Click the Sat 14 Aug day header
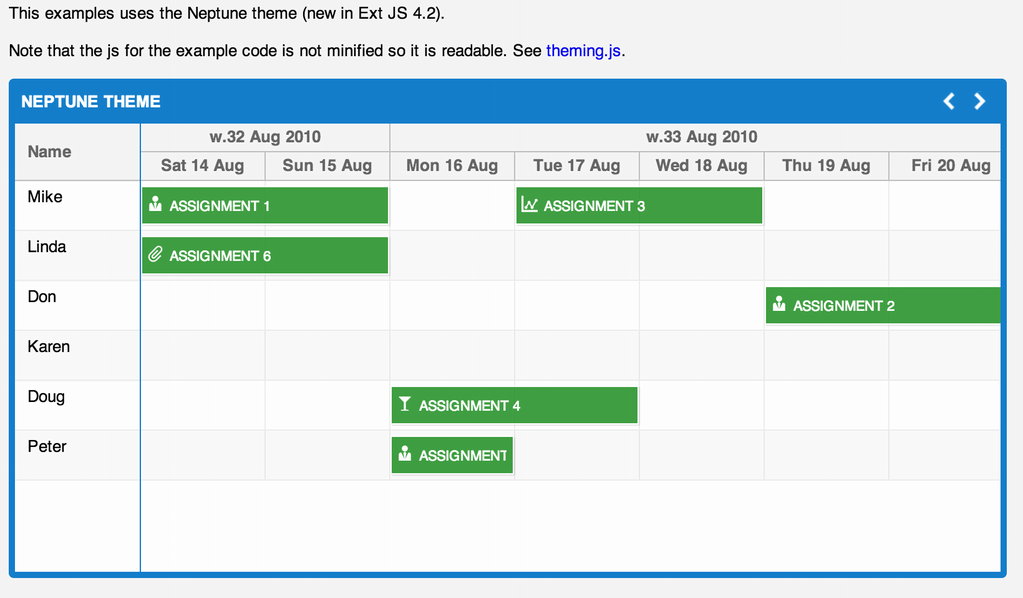Viewport: 1023px width, 598px height. pos(203,166)
